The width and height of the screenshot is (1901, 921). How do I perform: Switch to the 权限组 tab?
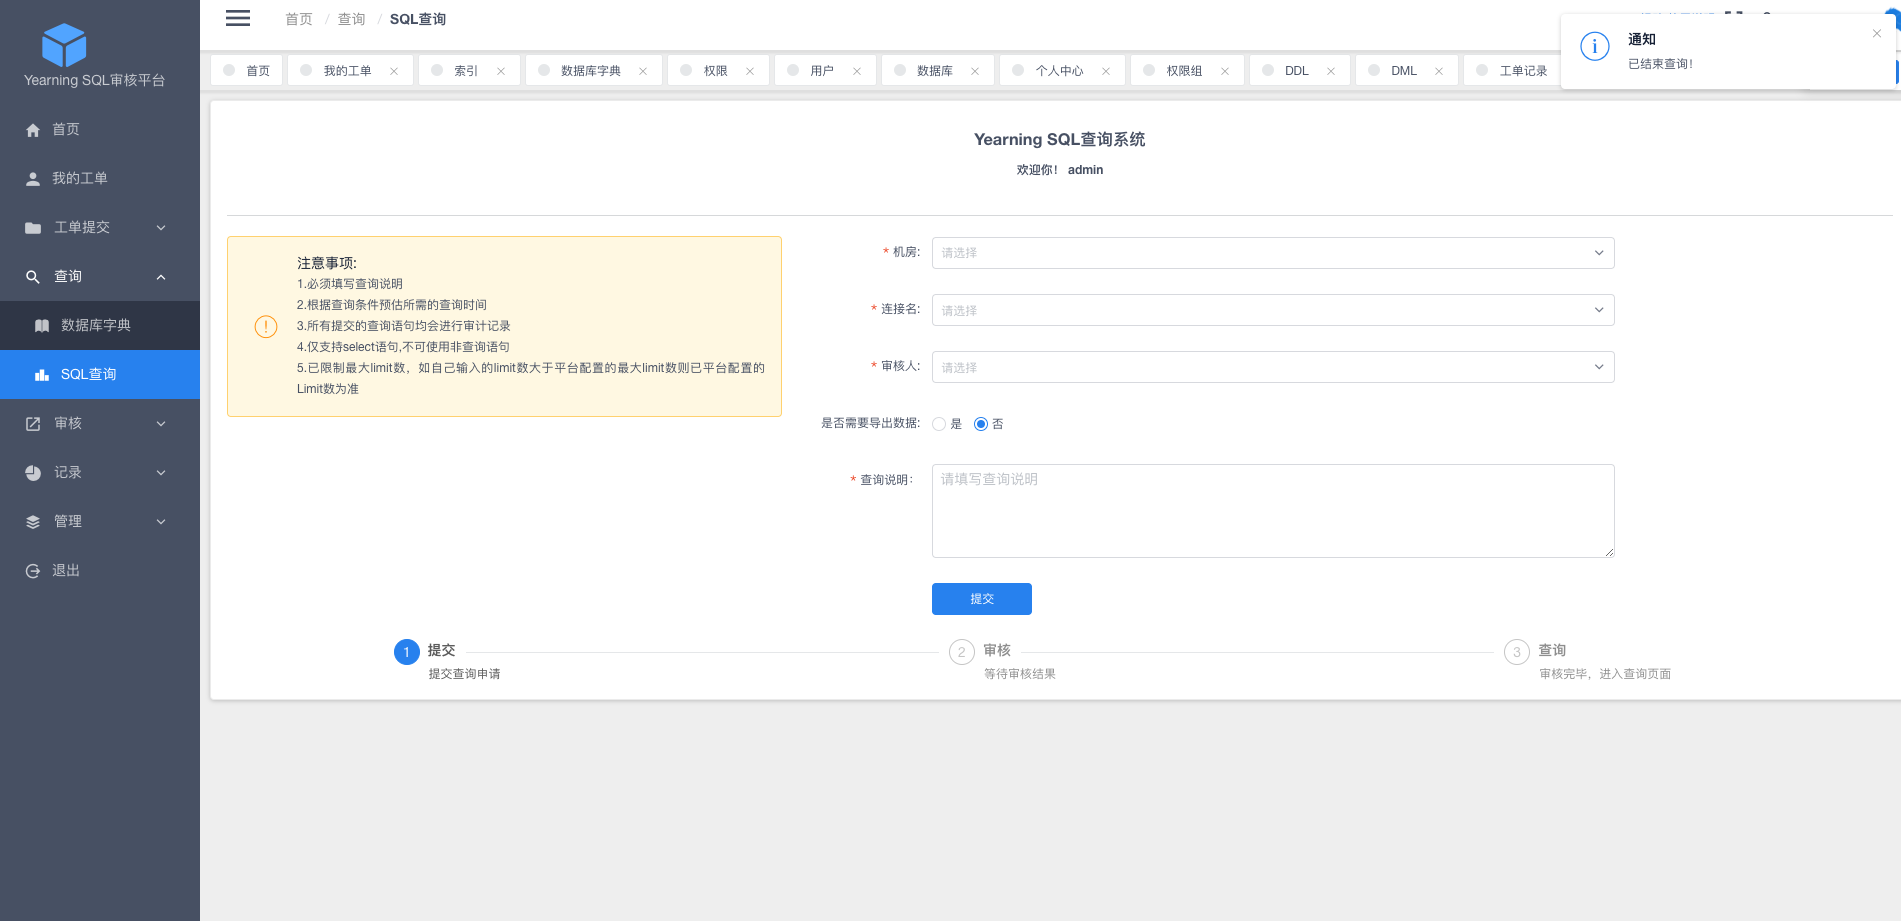(x=1187, y=71)
